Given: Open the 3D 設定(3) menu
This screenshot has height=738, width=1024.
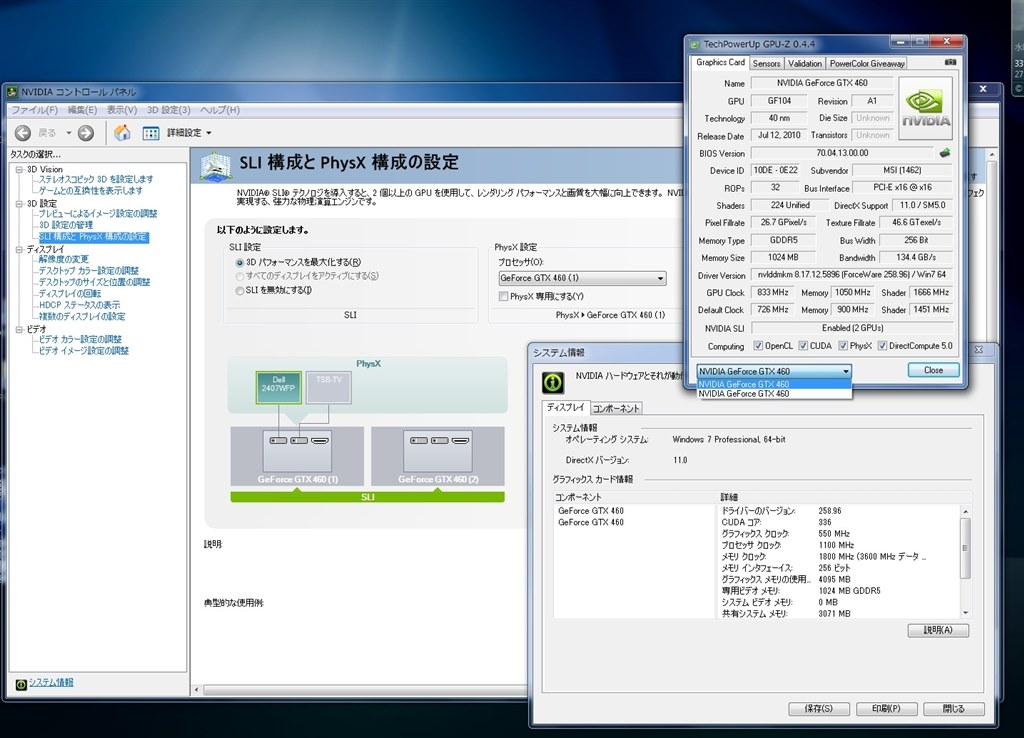Looking at the screenshot, I should [x=168, y=110].
